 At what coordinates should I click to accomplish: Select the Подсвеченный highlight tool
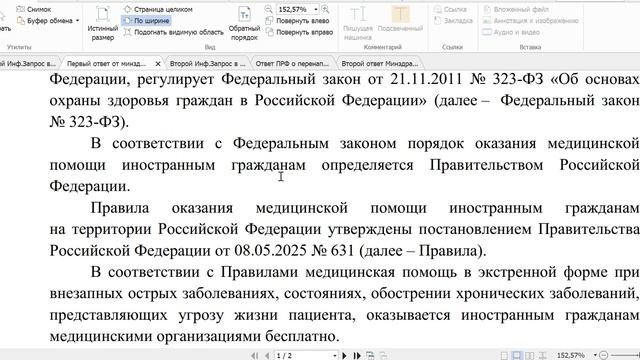tap(400, 20)
